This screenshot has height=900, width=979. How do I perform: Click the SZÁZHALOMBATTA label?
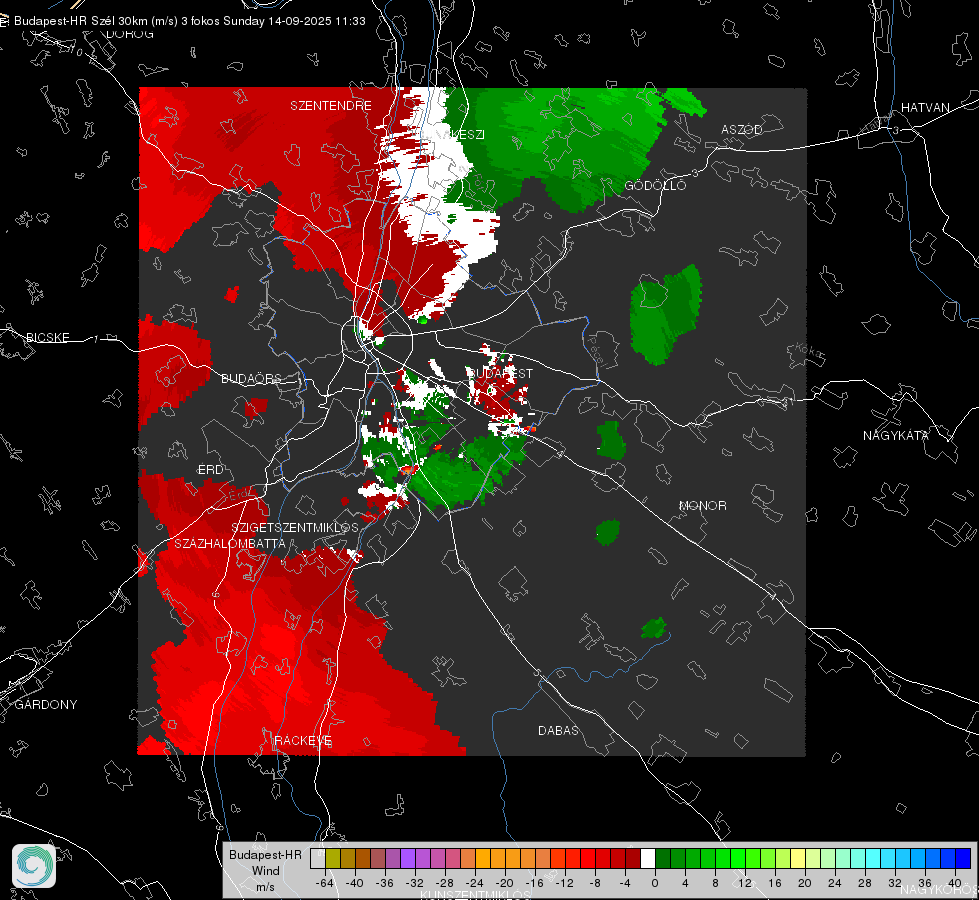[x=230, y=543]
